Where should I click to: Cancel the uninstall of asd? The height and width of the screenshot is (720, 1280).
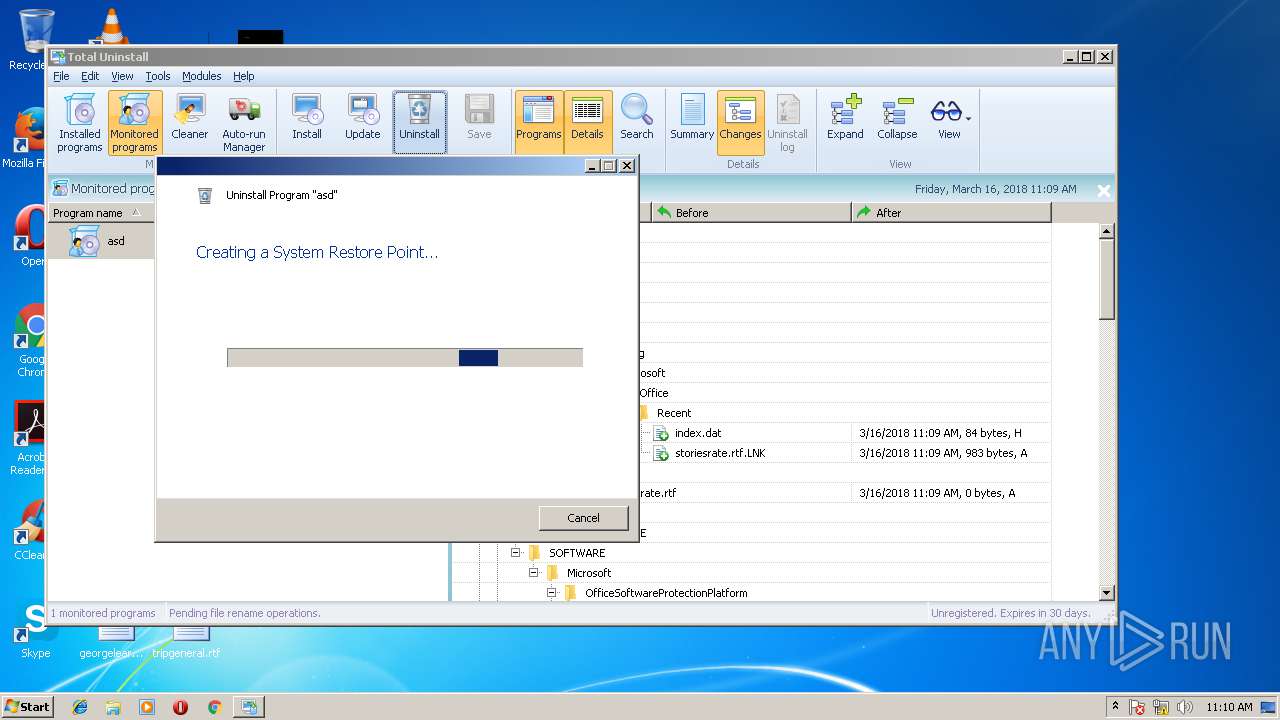coord(583,518)
